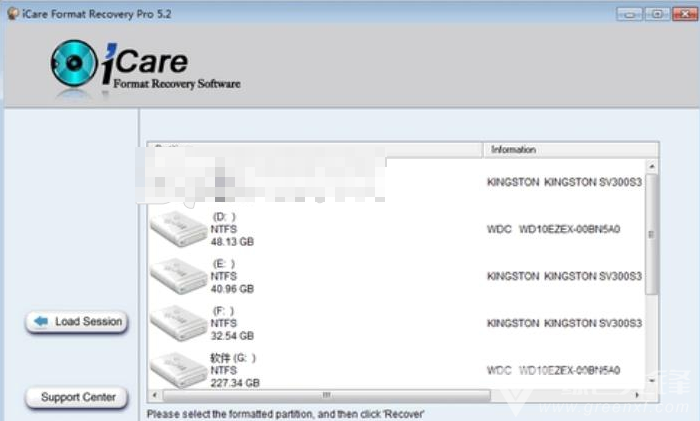
Task: Click NTFS label under D: drive
Action: click(x=224, y=229)
